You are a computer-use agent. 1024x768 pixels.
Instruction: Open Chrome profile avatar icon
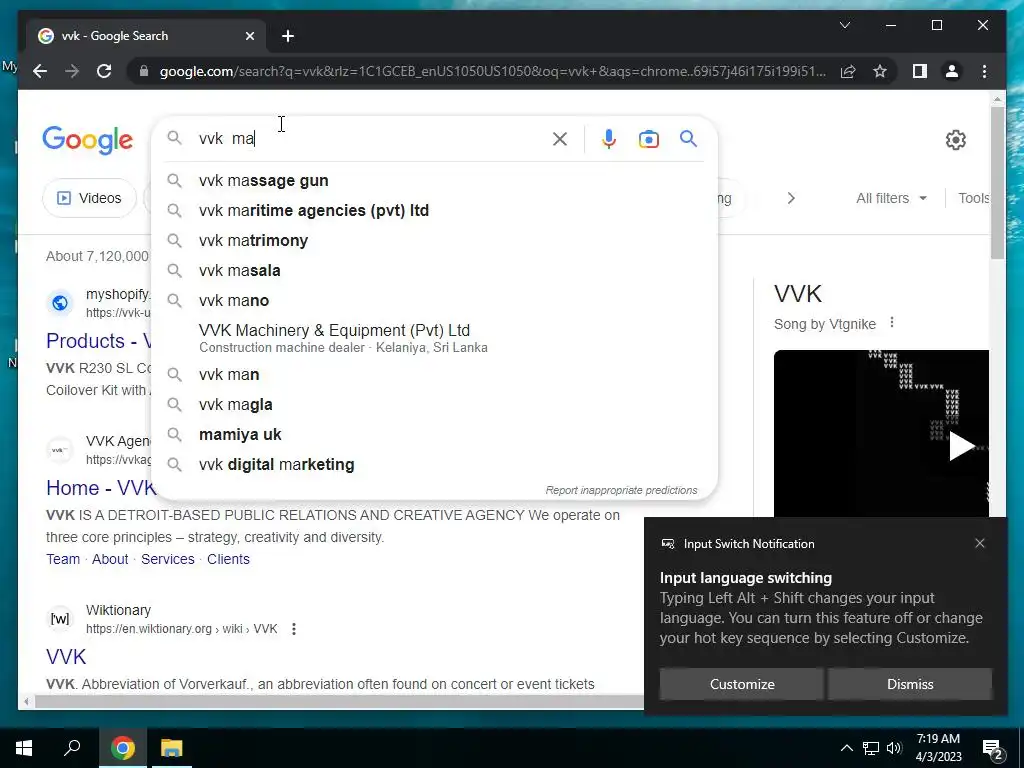coord(952,71)
